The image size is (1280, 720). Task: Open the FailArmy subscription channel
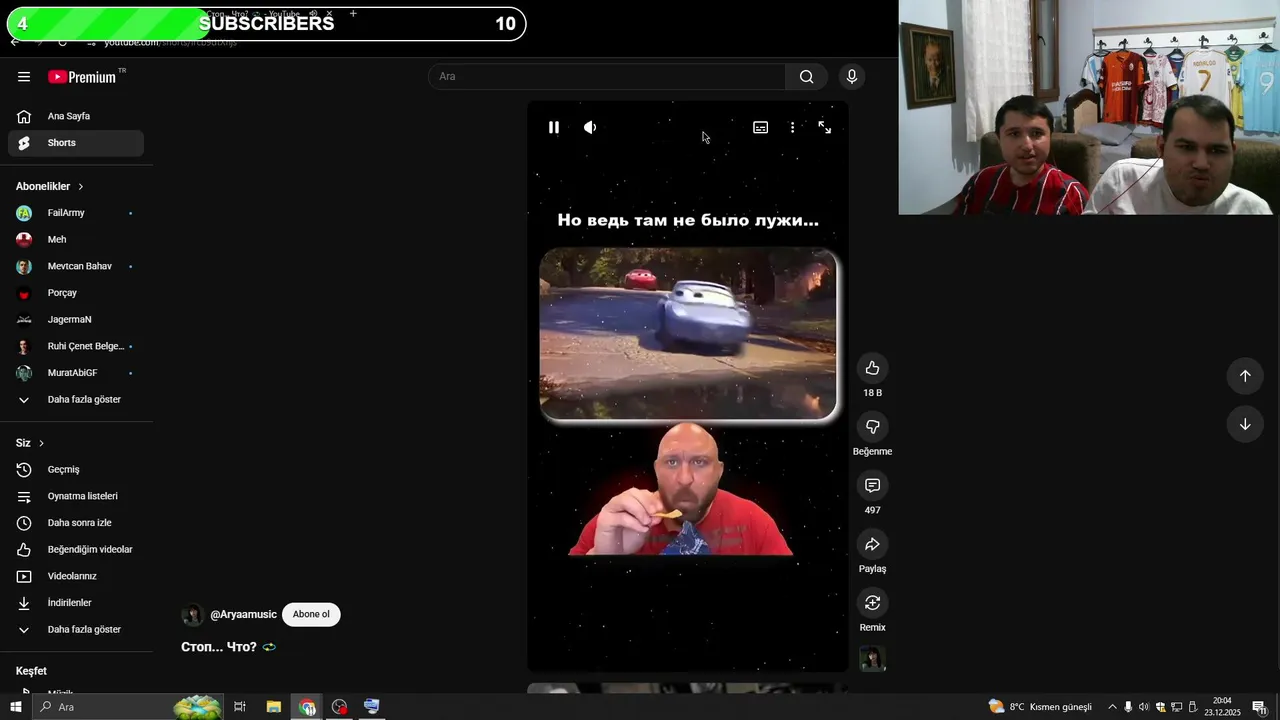(x=76, y=213)
